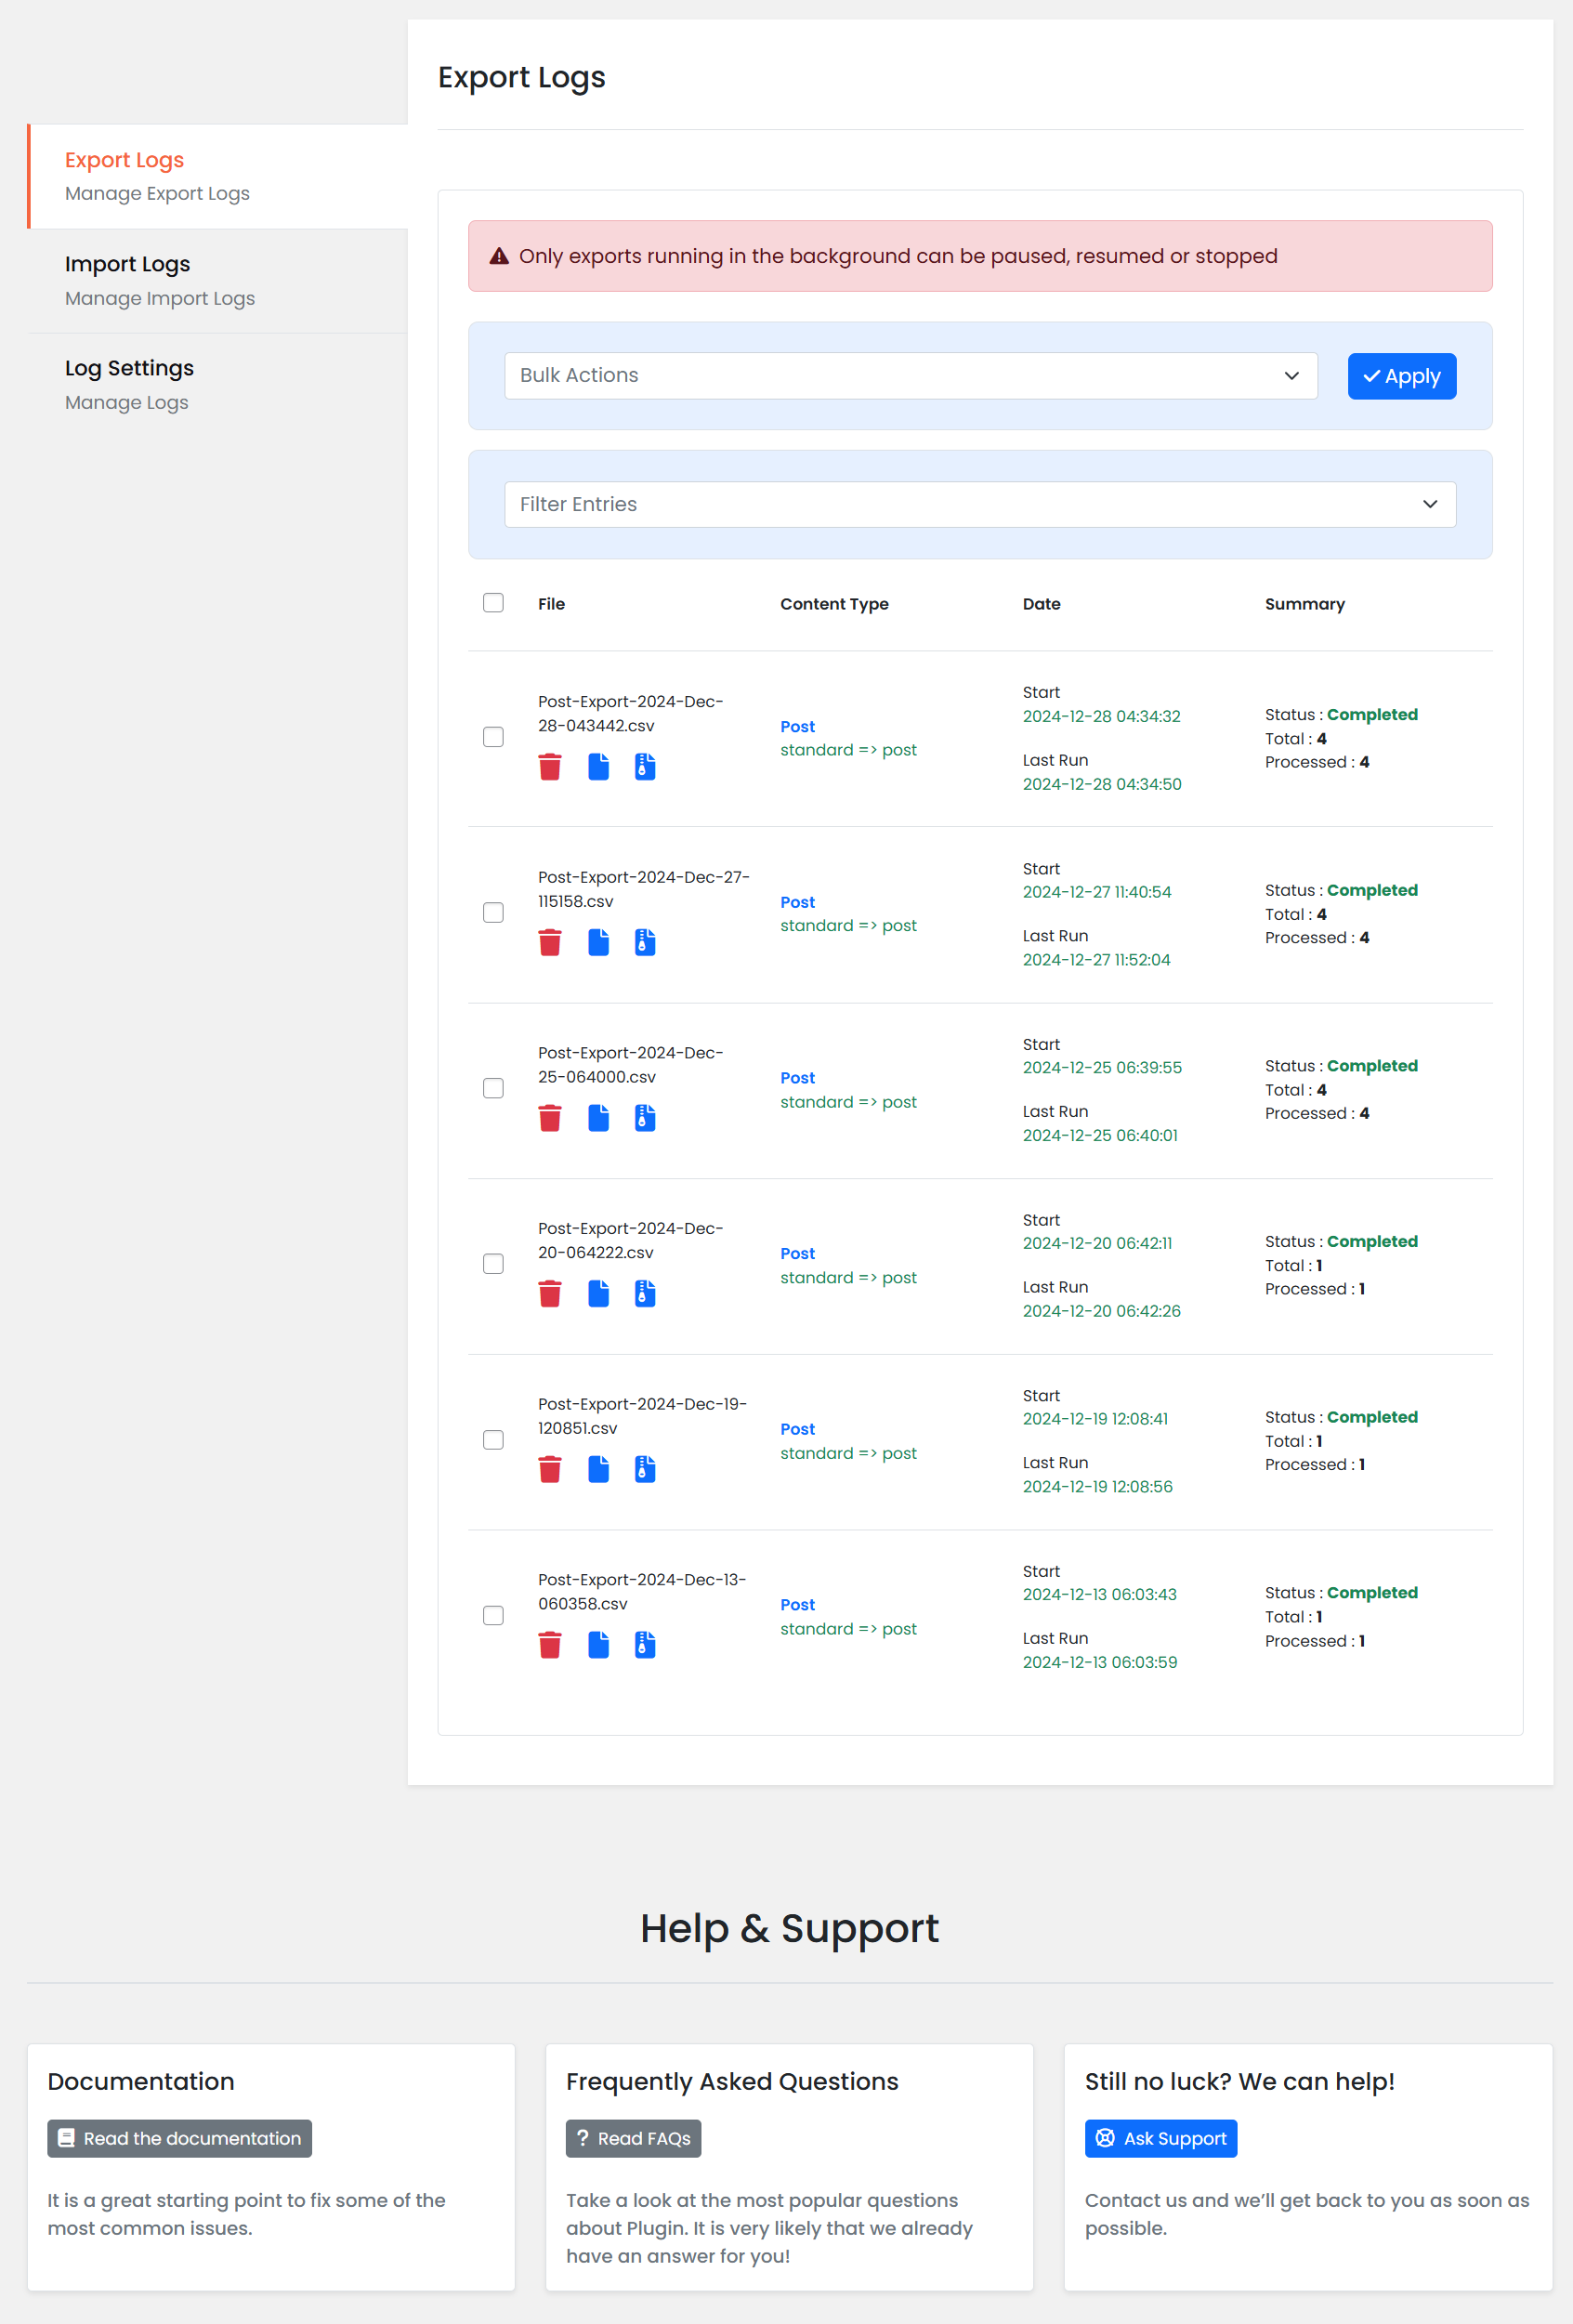Screen dimensions: 1573x2324
Task: Check the box for Post-Export-2024-Dec-27-115158.csv row
Action: point(493,912)
